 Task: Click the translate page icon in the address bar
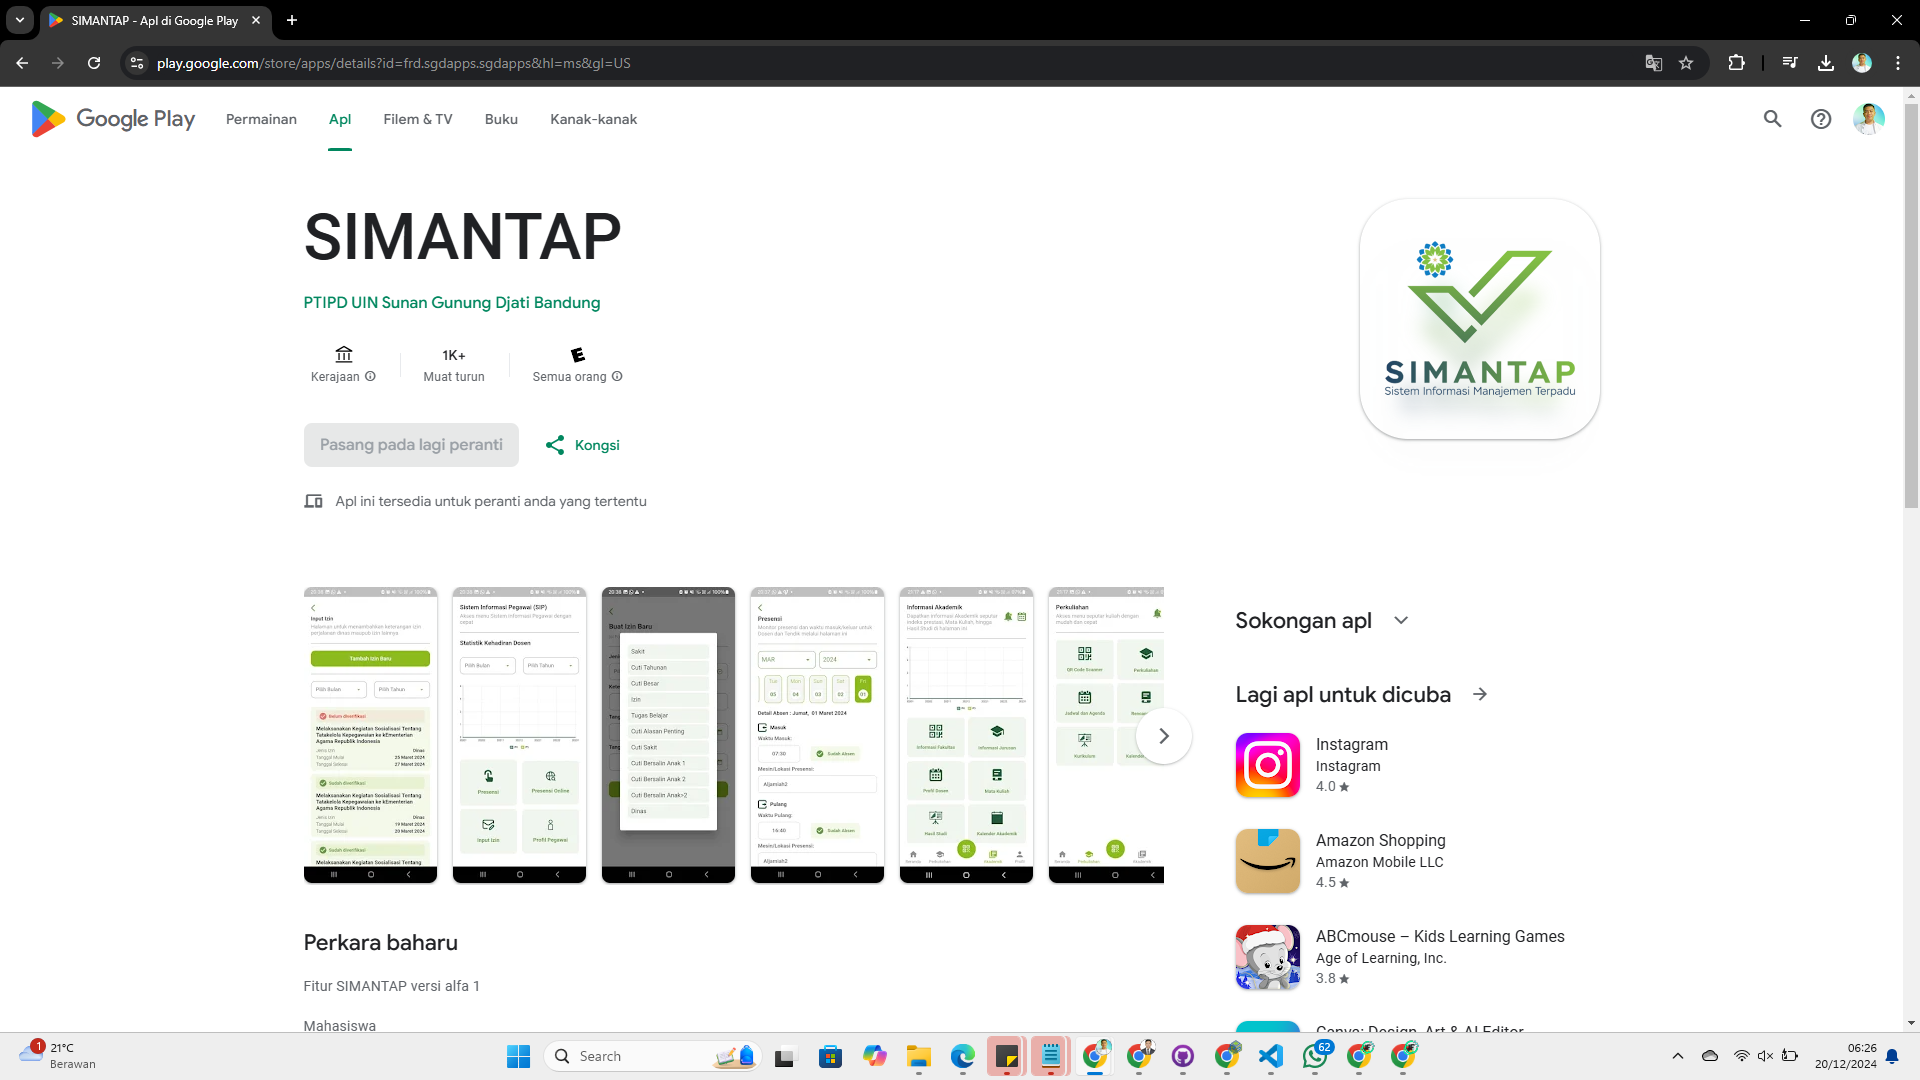[1653, 63]
